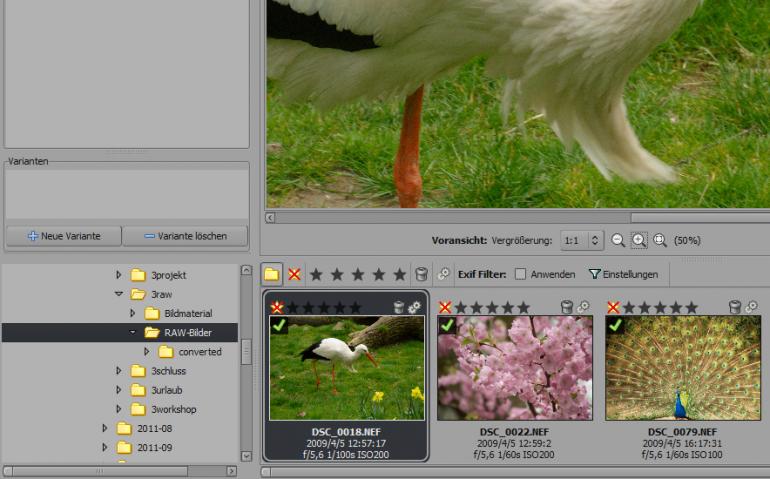Select the peacock thumbnail DSC_0079.NEF
Screen dimensions: 770x479
point(683,368)
